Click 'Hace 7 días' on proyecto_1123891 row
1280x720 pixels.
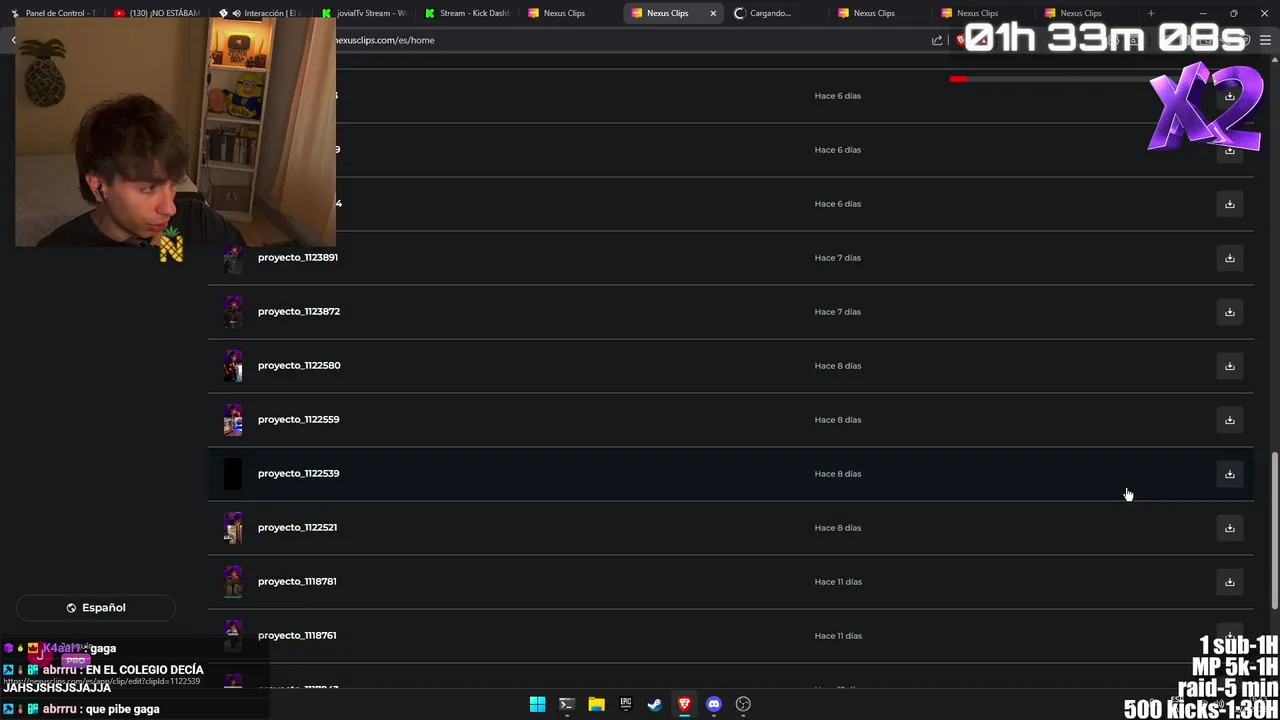pyautogui.click(x=838, y=258)
